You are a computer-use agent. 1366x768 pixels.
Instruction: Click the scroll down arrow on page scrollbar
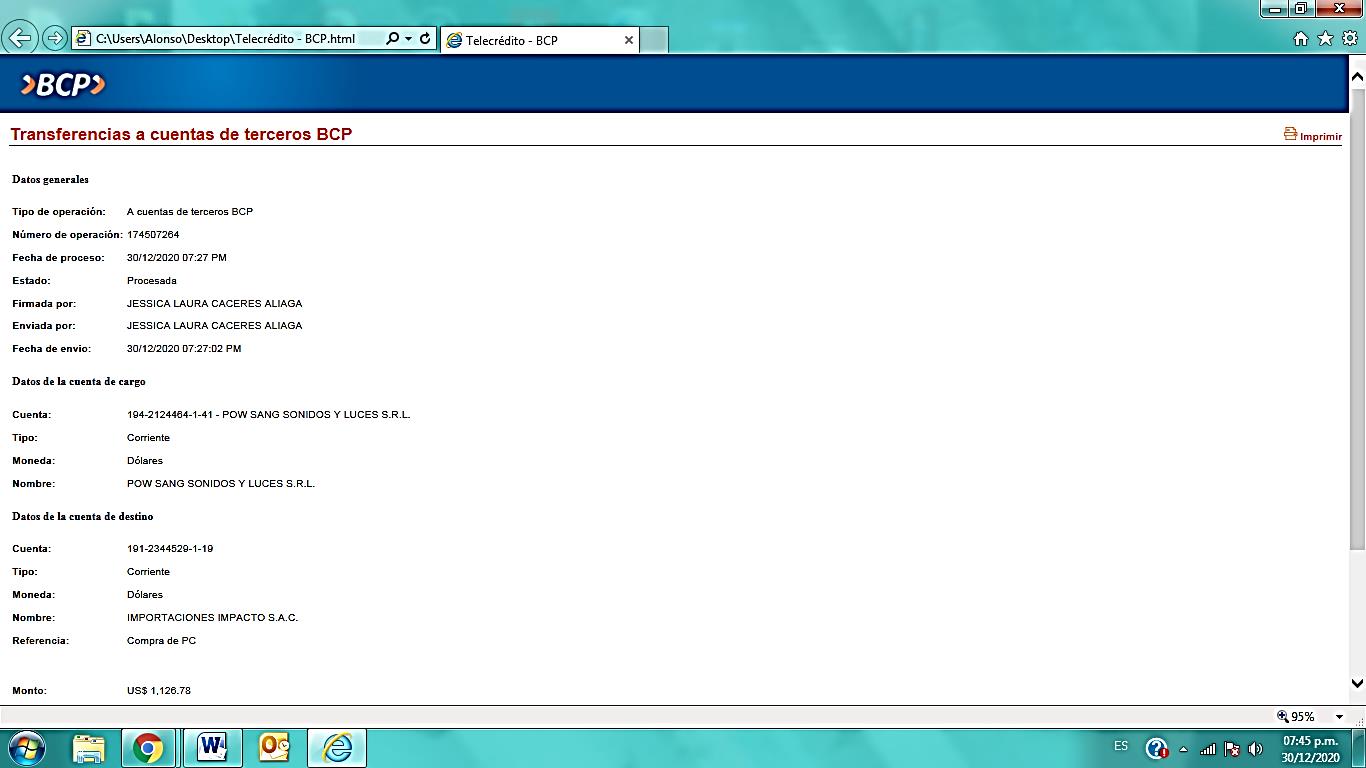point(1357,684)
